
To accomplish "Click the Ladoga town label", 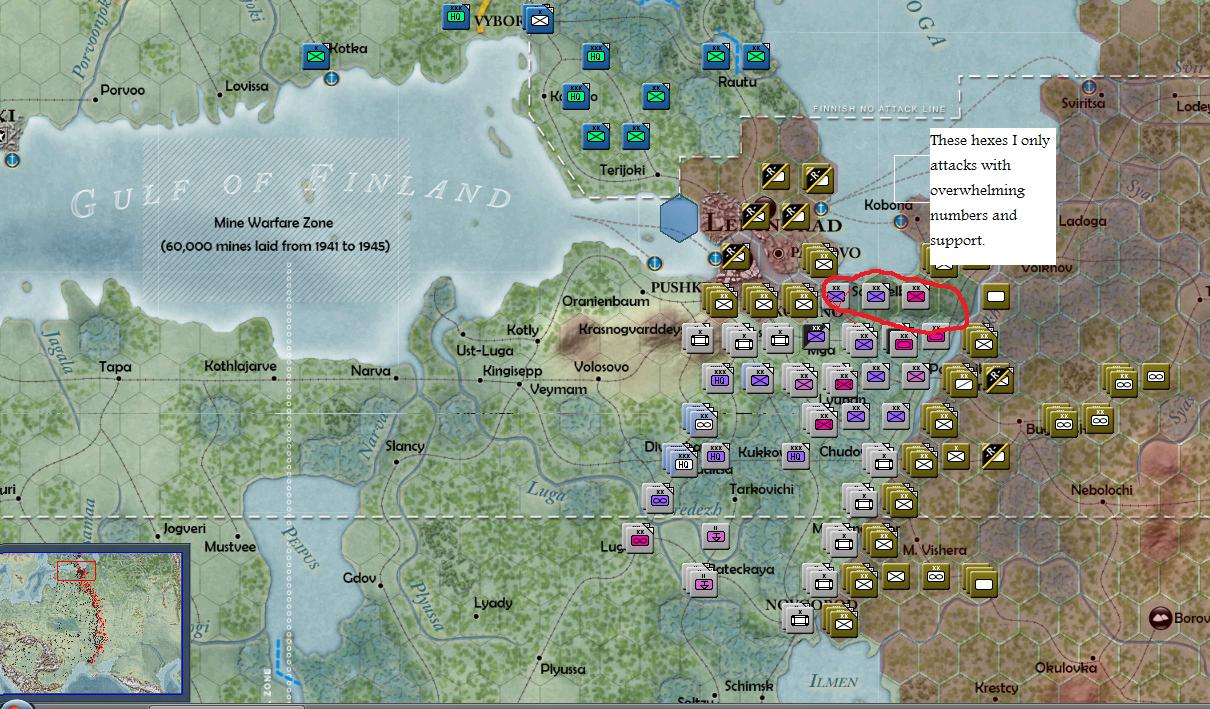I will 1082,221.
